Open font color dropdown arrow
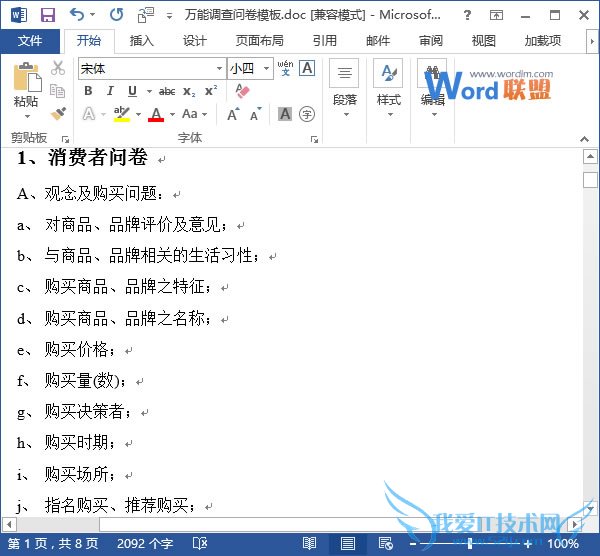The height and width of the screenshot is (556, 600). (172, 114)
